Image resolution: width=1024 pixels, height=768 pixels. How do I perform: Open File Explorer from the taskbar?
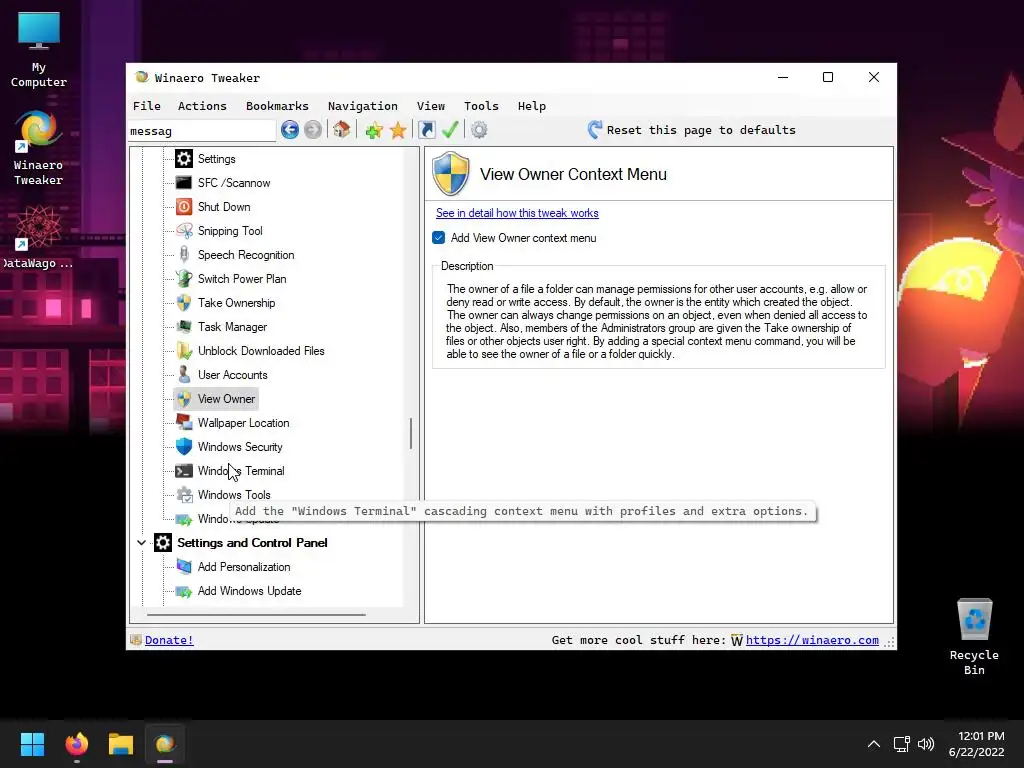pos(121,744)
